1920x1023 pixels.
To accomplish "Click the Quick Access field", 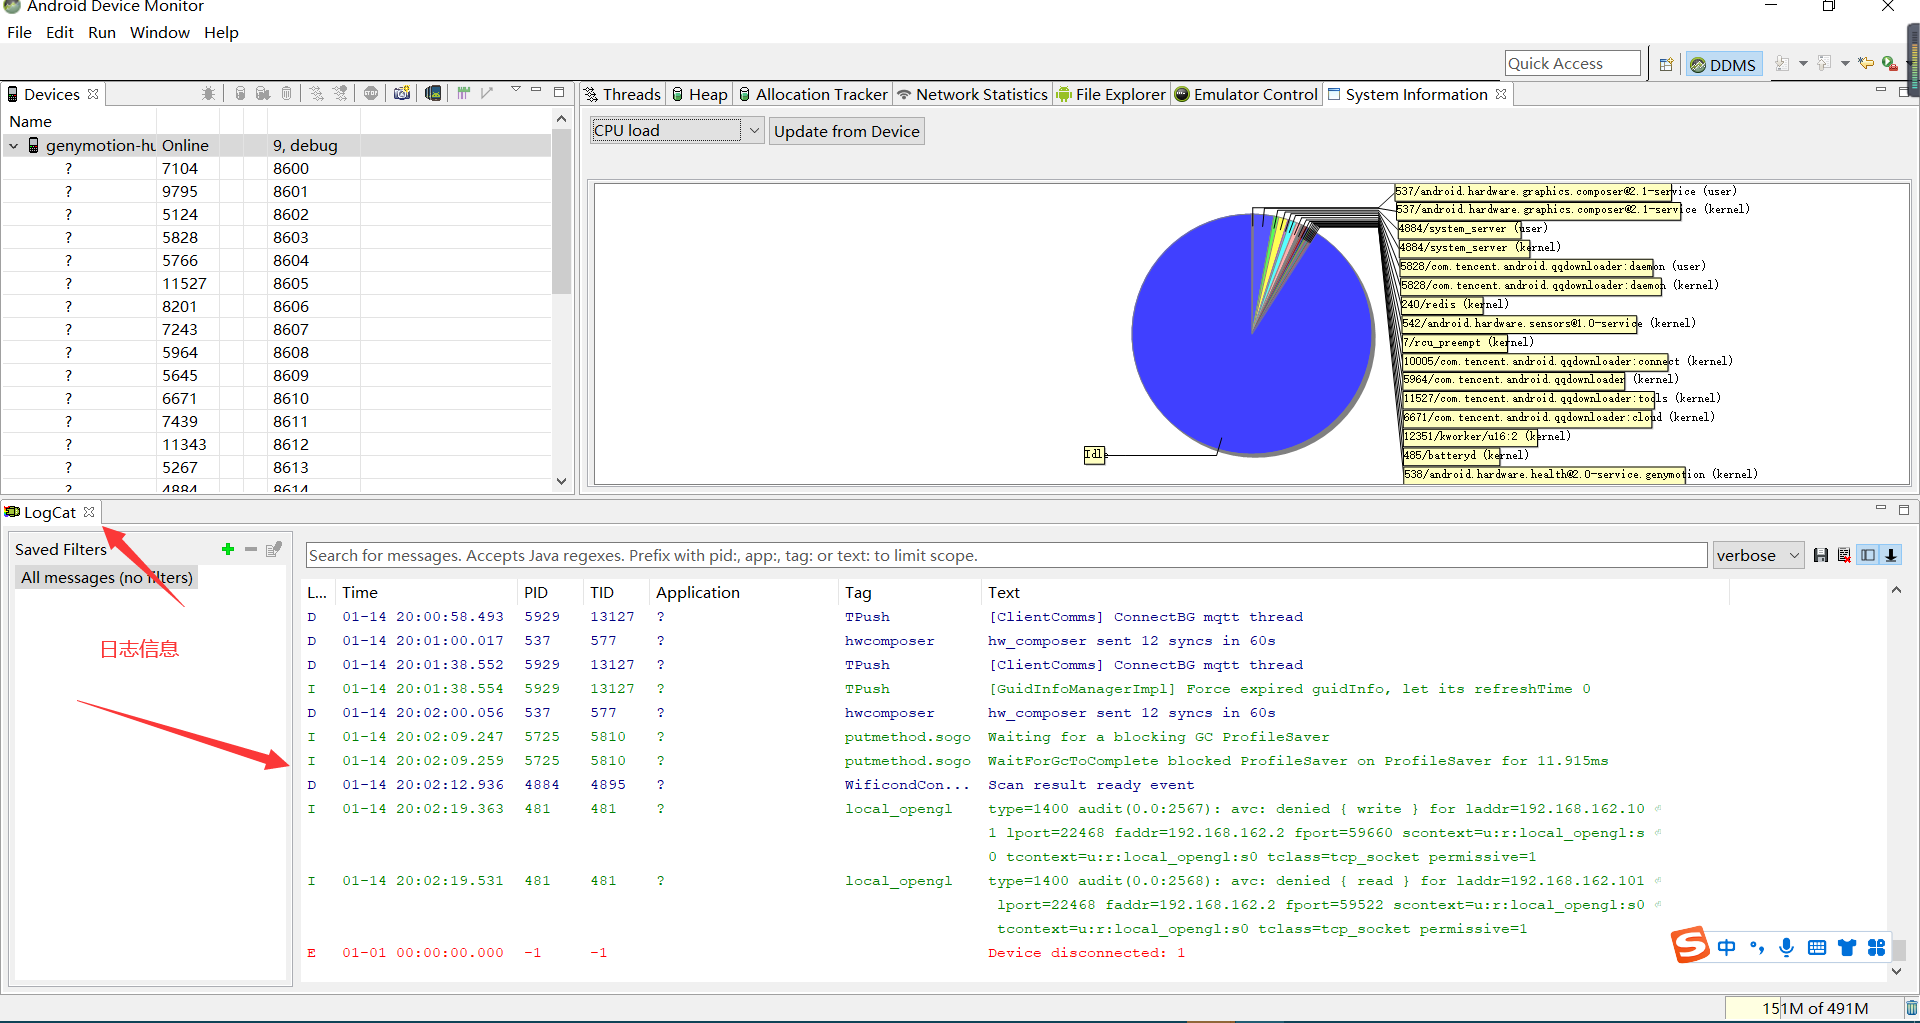I will 1572,63.
